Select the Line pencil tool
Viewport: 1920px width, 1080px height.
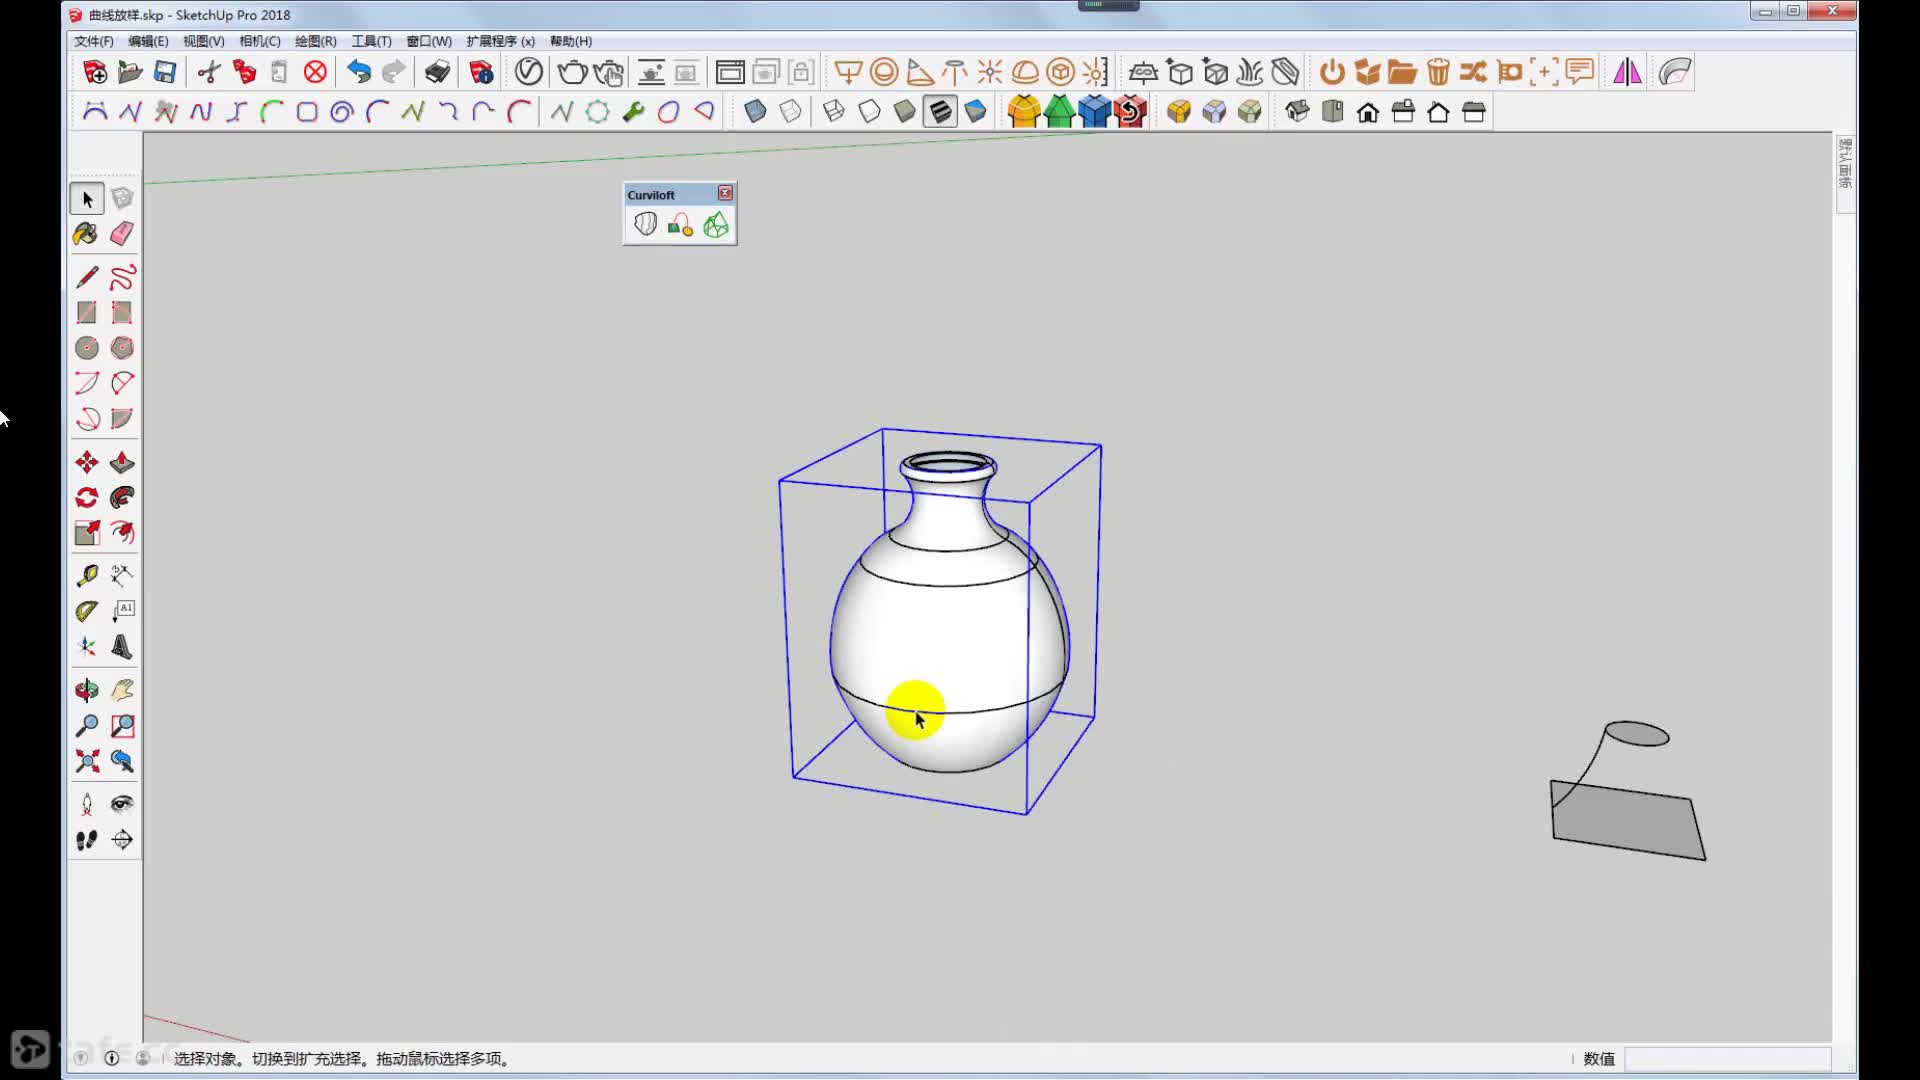(x=87, y=277)
